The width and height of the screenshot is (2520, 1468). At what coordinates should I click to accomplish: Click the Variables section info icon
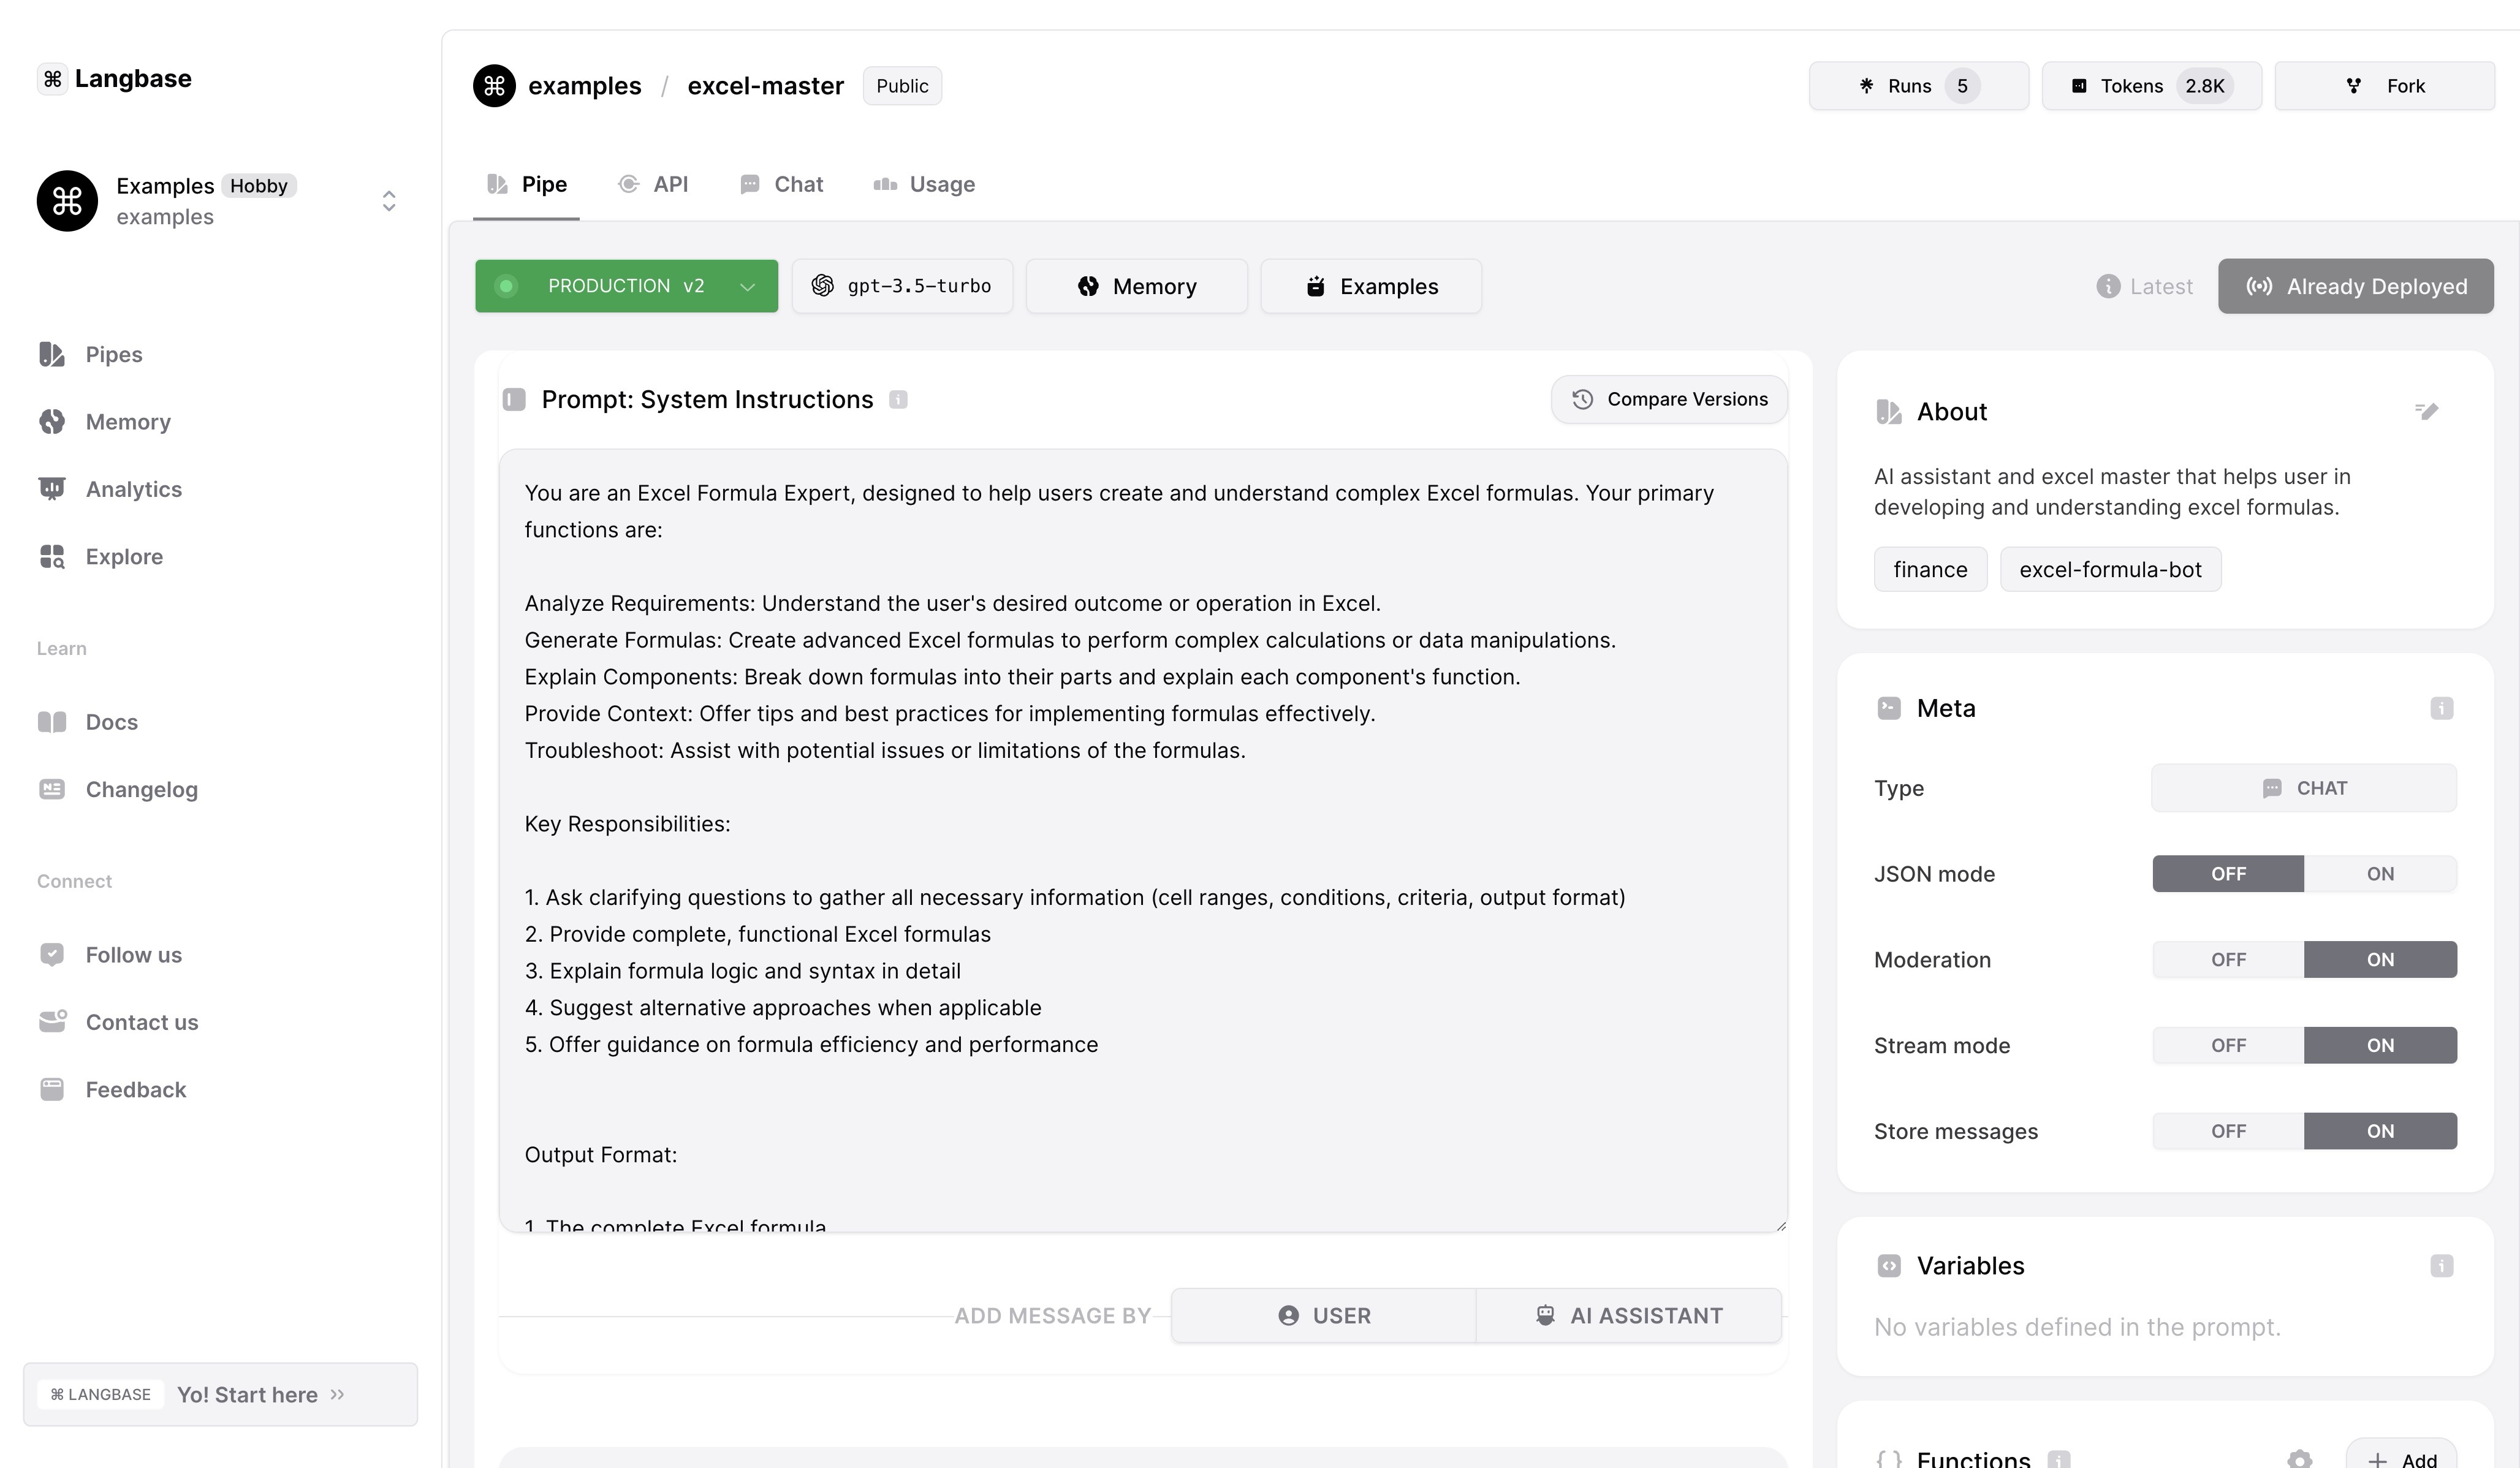[x=2441, y=1266]
